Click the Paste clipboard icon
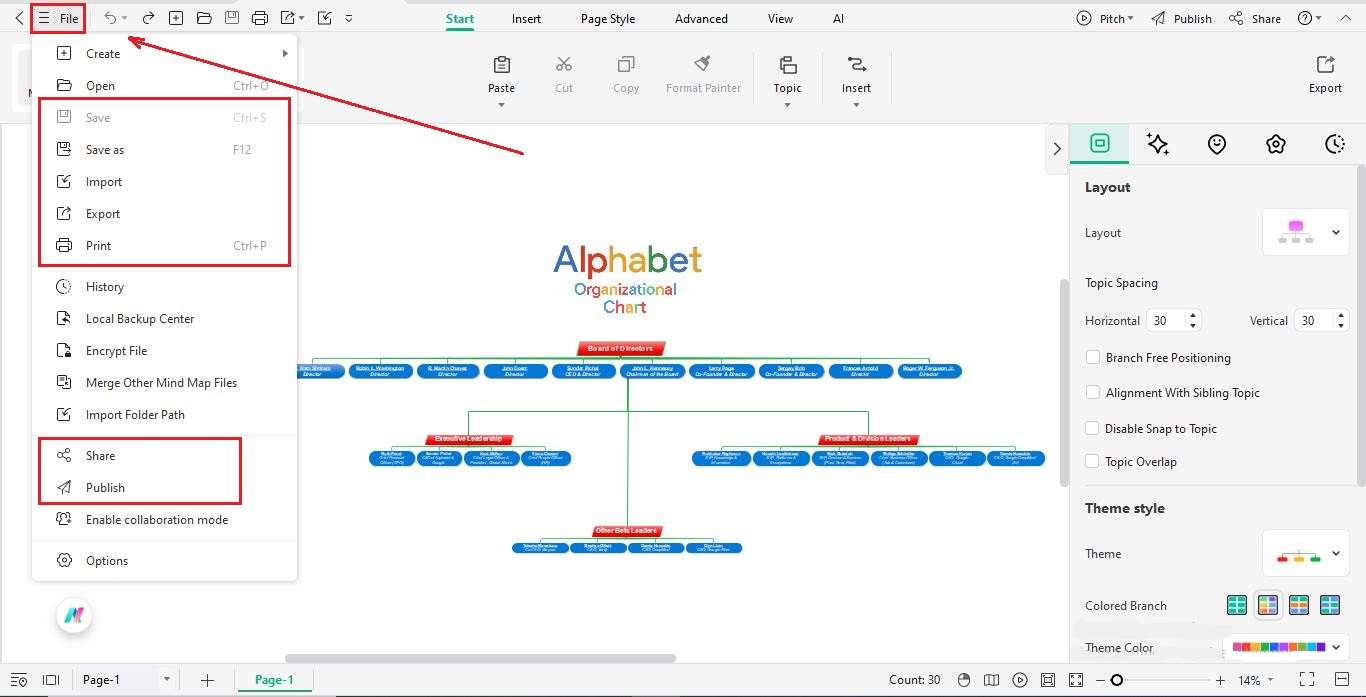This screenshot has height=697, width=1366. pos(502,65)
